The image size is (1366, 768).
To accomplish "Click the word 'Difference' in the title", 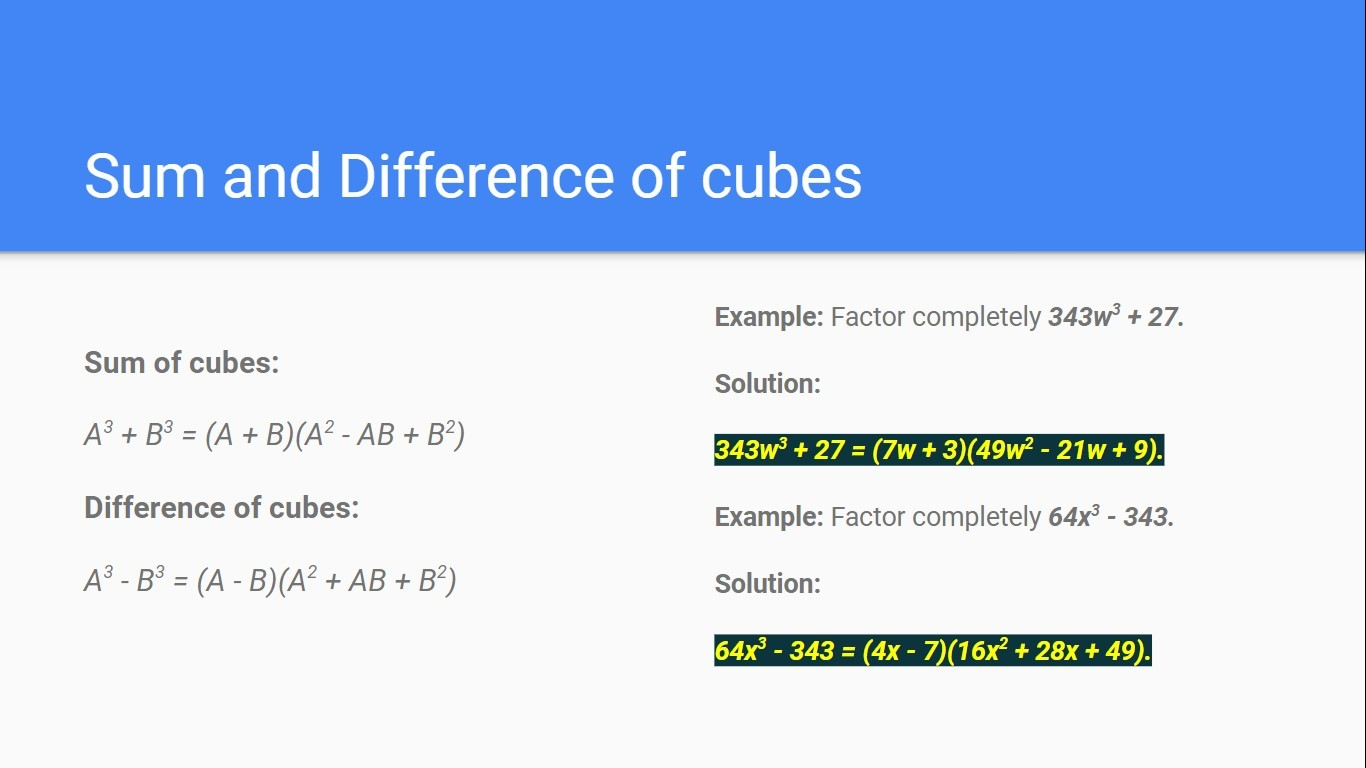I will click(x=475, y=176).
